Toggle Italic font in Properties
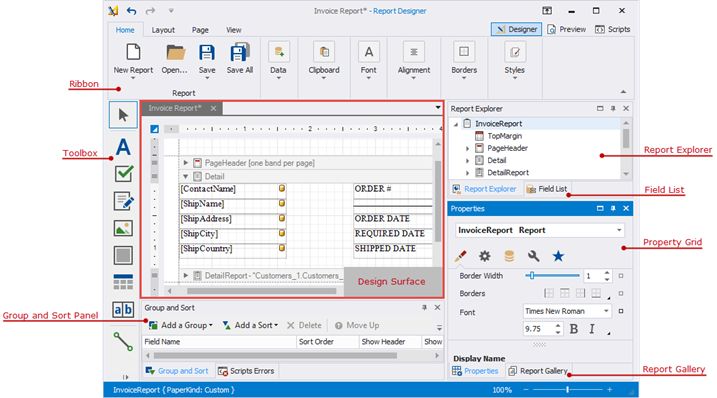The image size is (717, 398). [x=592, y=329]
